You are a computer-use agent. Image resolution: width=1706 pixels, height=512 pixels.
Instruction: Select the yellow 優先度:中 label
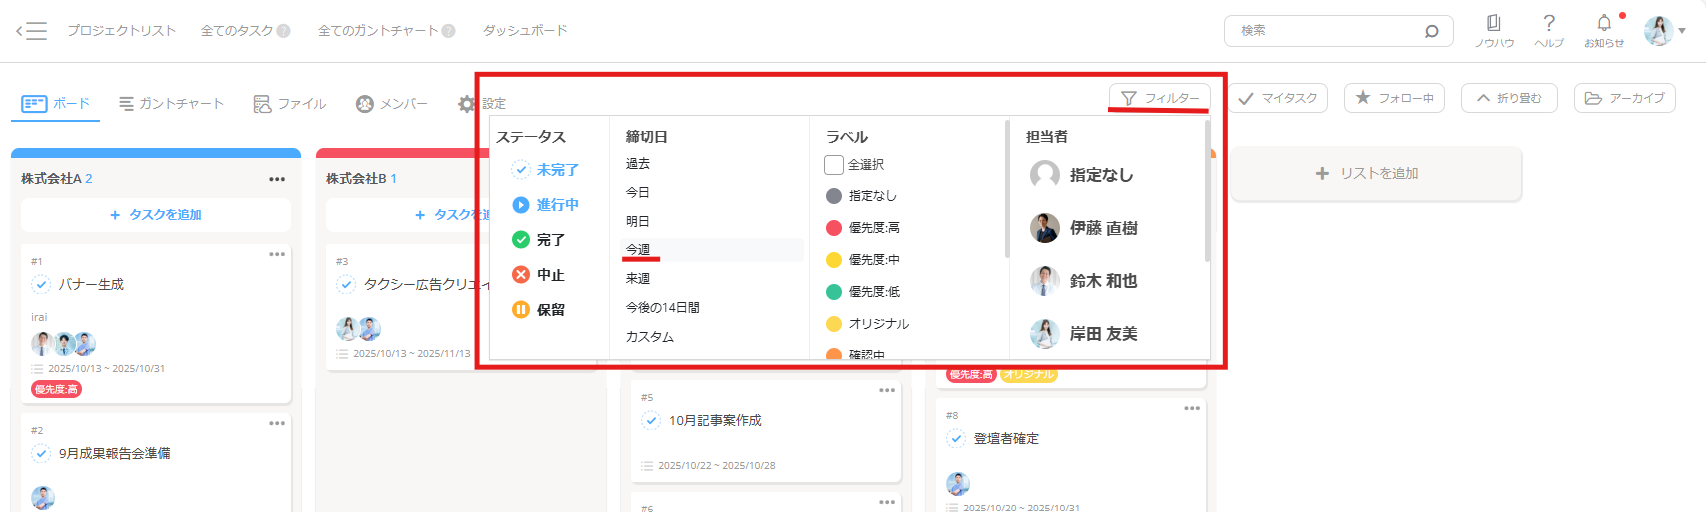pos(863,260)
